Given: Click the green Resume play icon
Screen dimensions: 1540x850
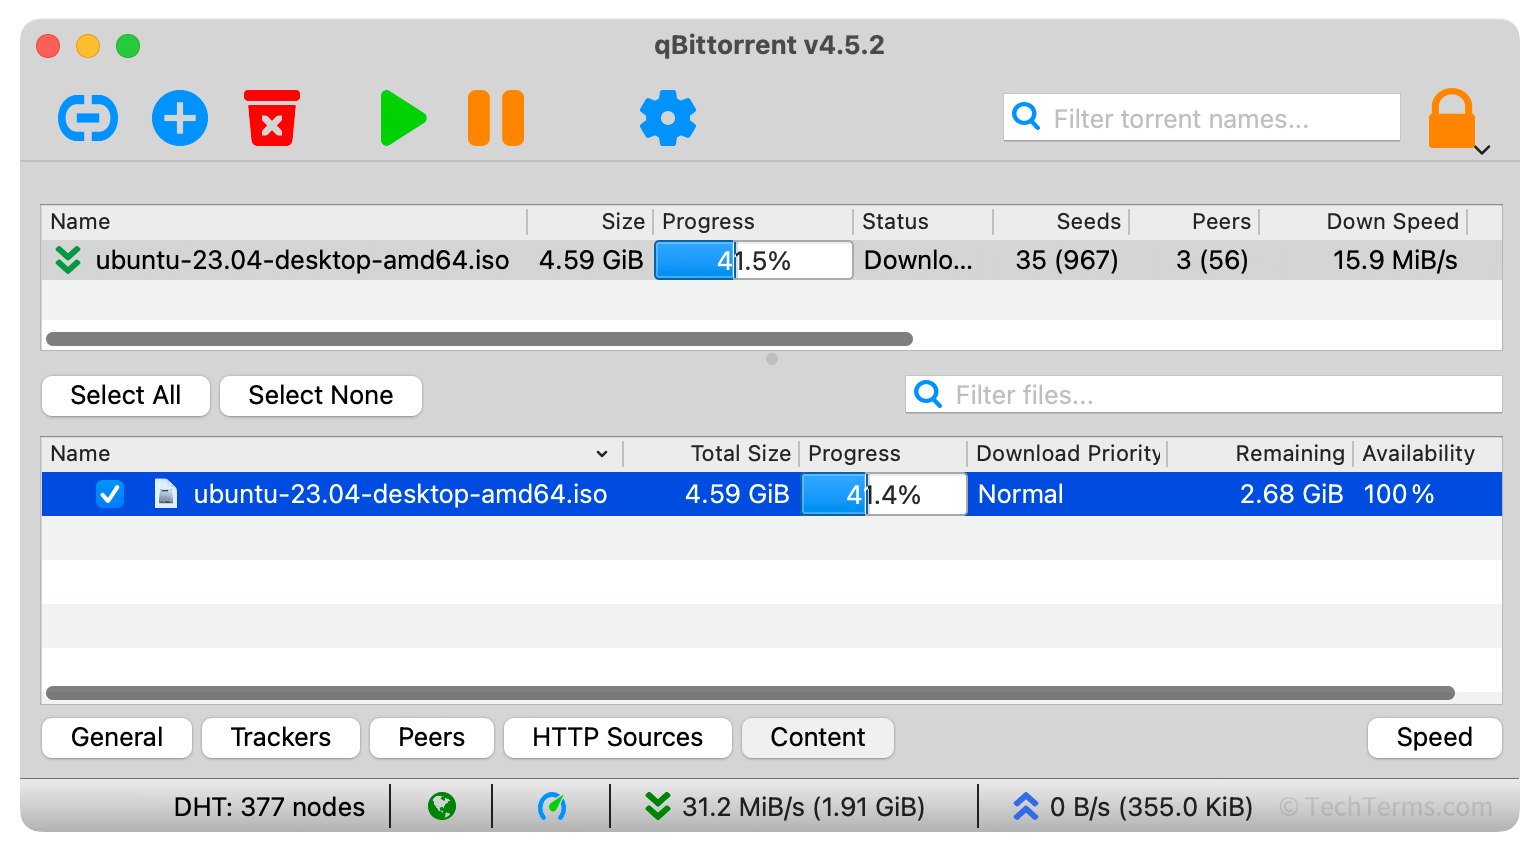Looking at the screenshot, I should coord(403,118).
